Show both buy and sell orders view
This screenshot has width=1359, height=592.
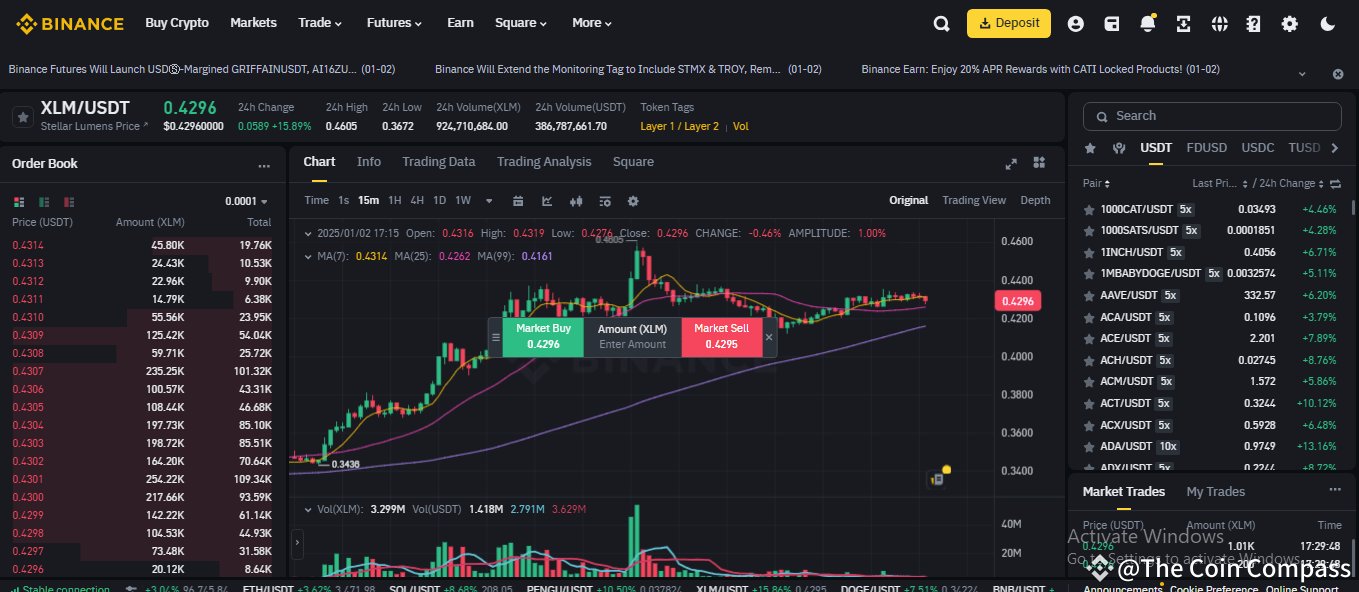[17, 201]
